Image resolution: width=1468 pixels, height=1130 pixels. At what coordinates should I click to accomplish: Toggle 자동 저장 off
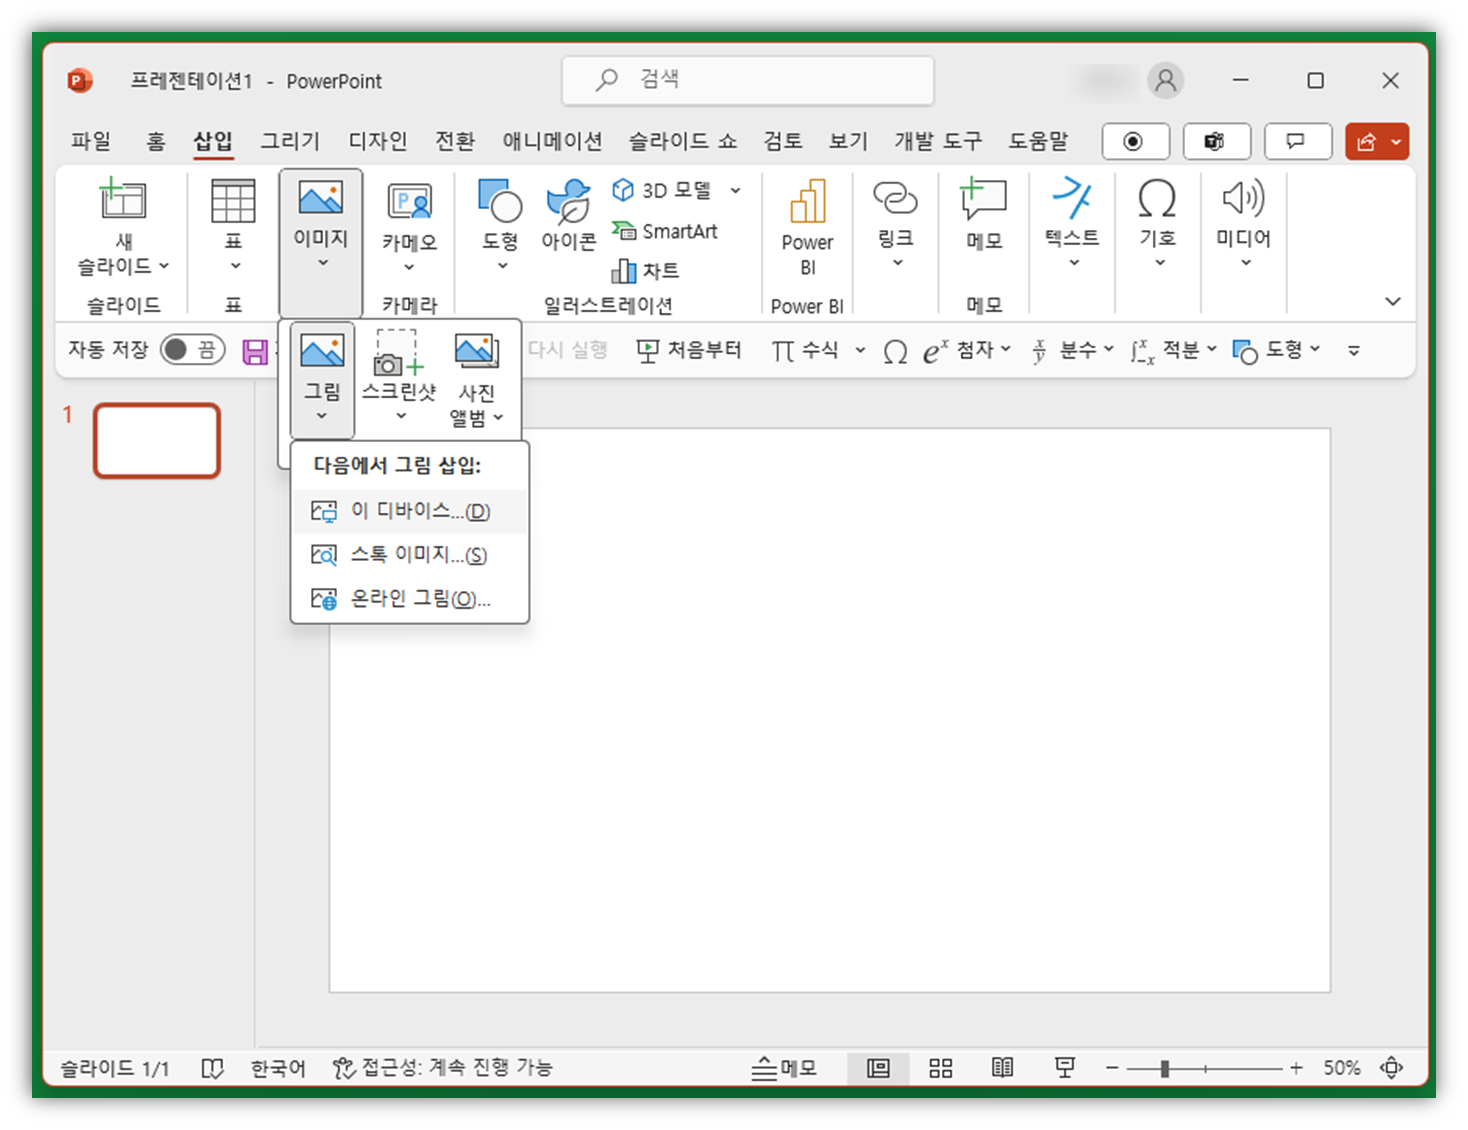192,349
